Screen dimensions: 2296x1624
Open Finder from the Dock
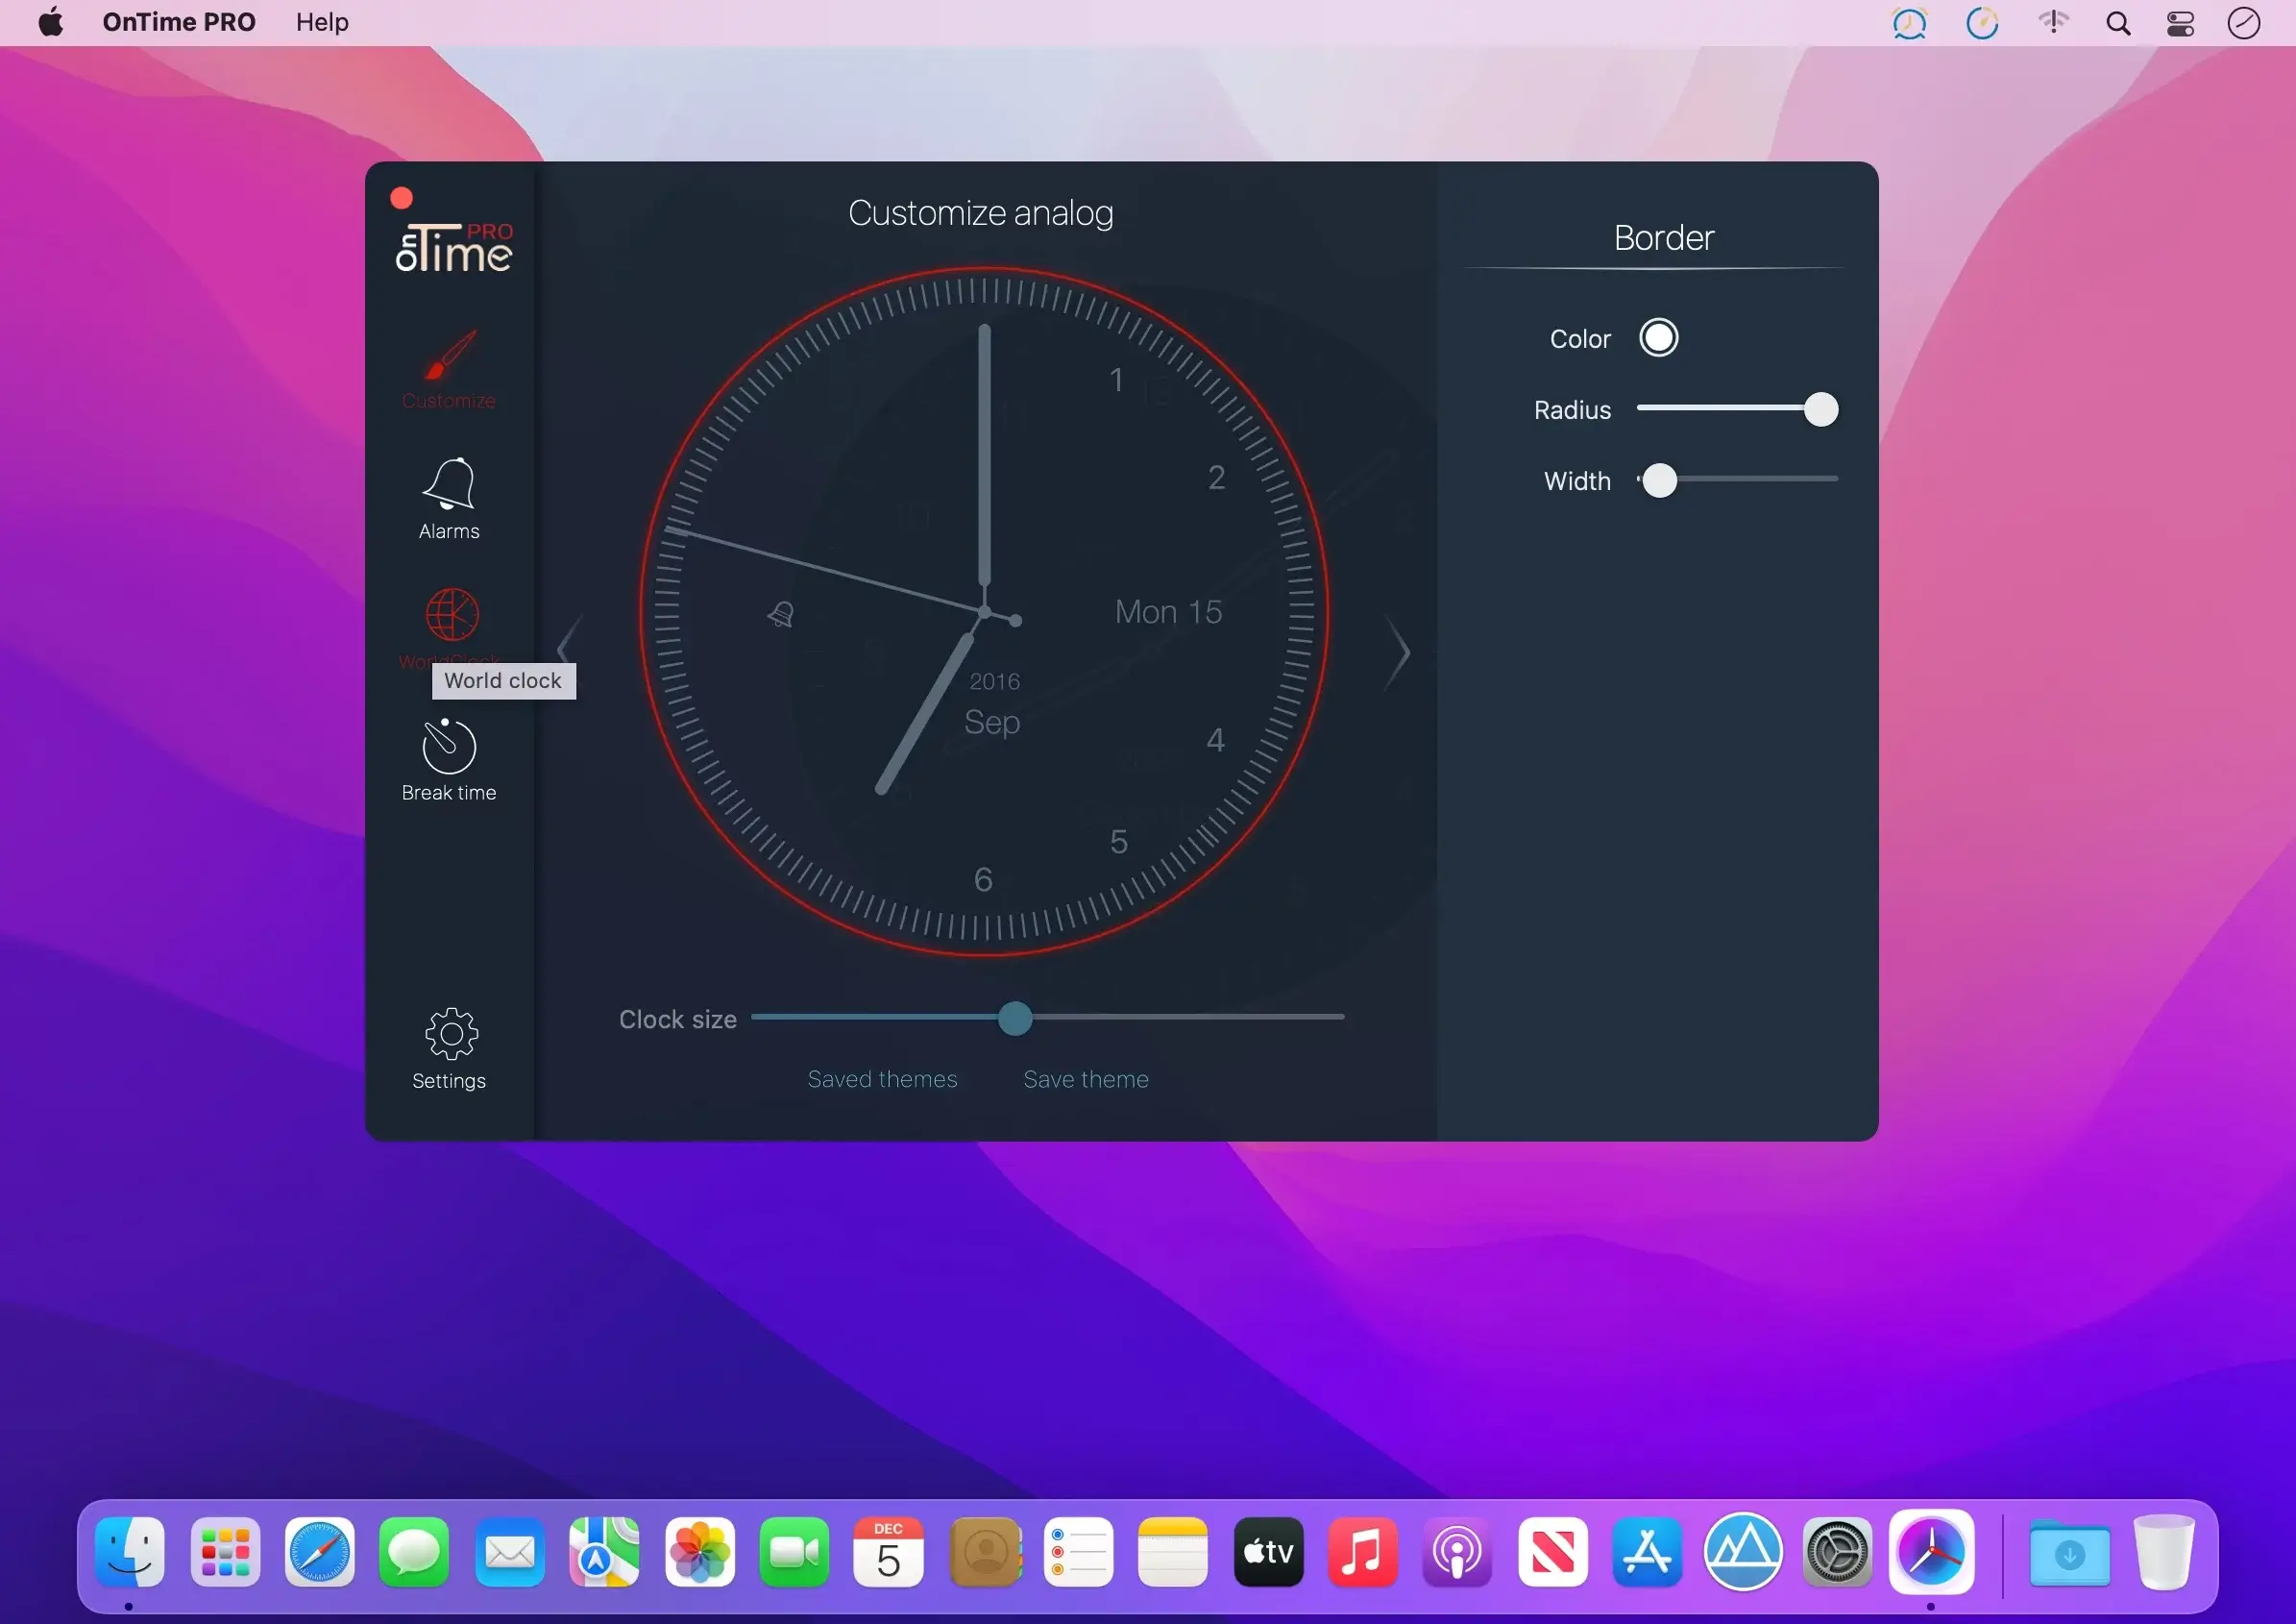(x=130, y=1552)
